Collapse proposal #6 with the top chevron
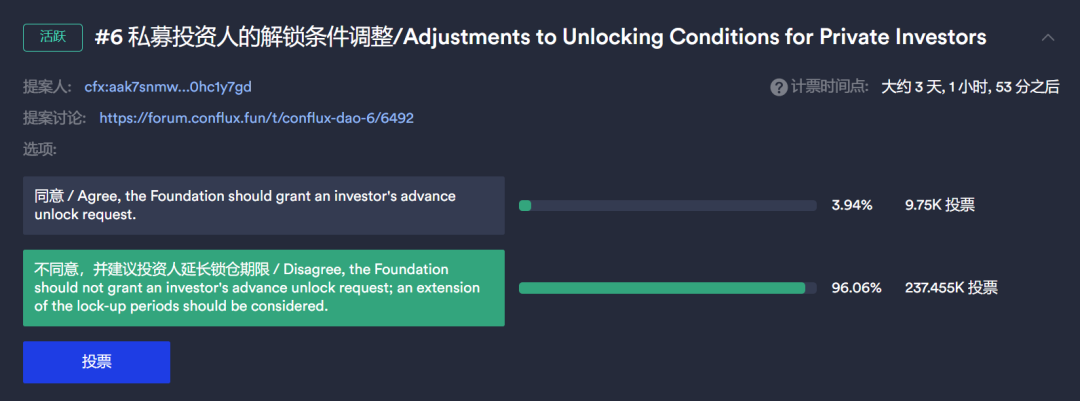 [x=1048, y=38]
